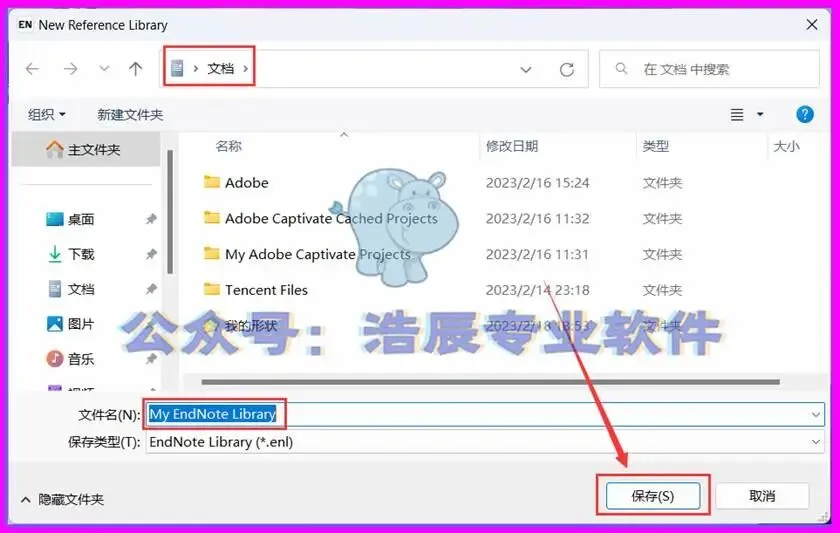The width and height of the screenshot is (840, 533).
Task: Open view options dropdown arrow
Action: click(x=760, y=114)
